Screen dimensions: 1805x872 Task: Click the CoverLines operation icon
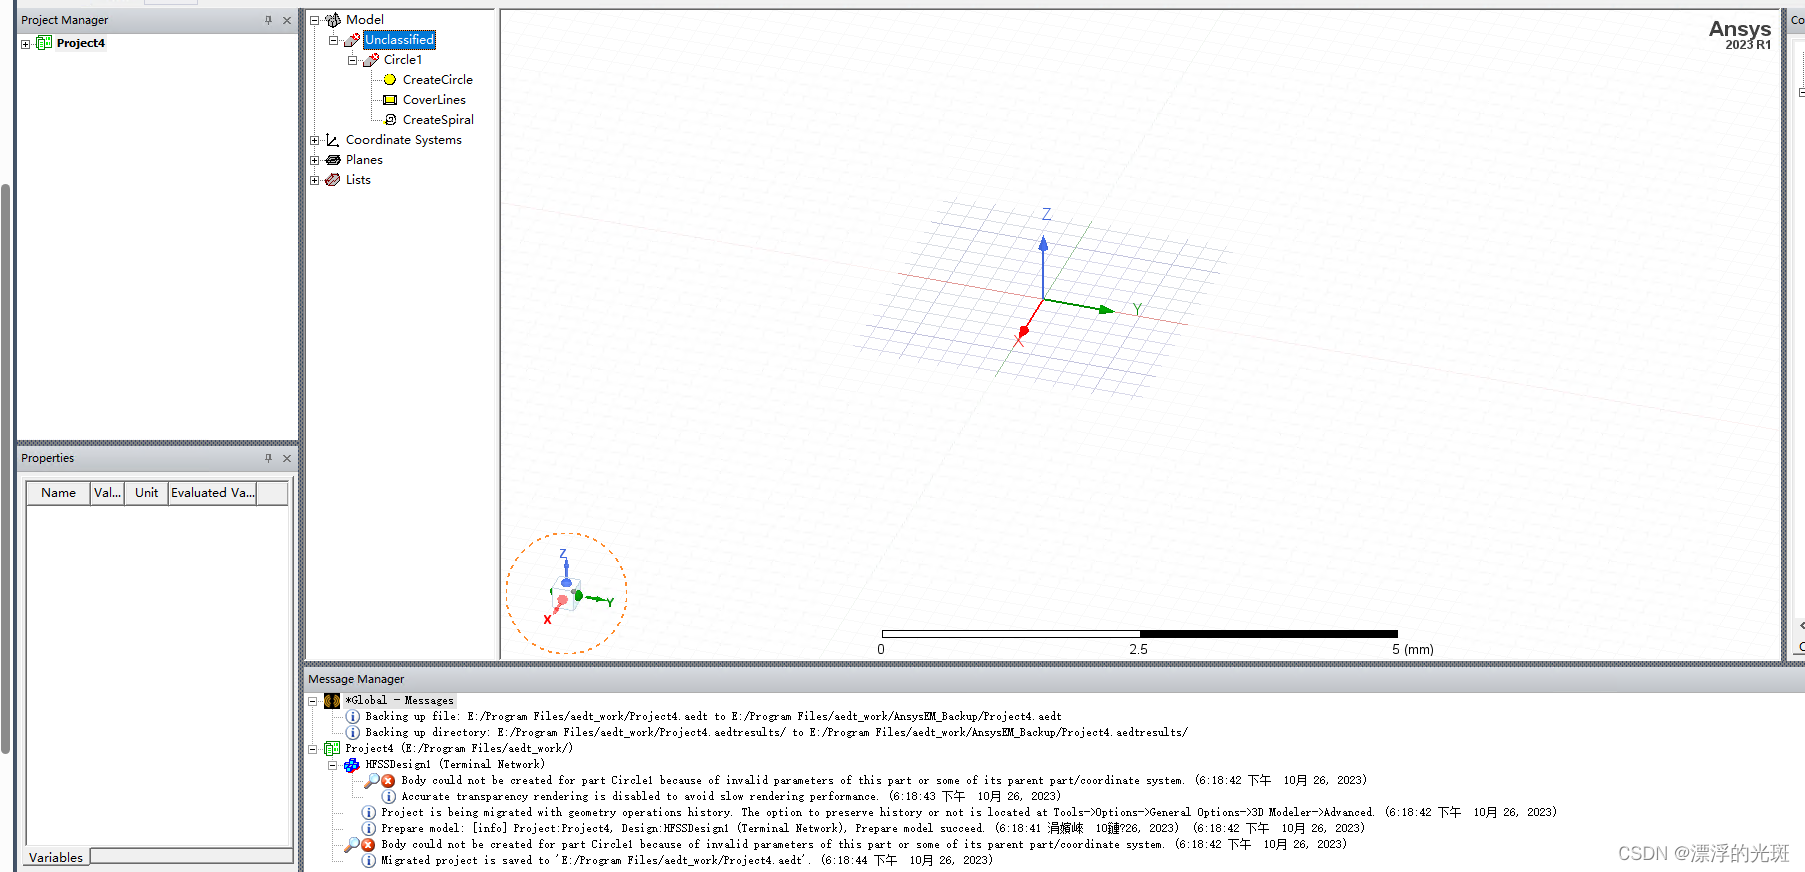coord(390,100)
